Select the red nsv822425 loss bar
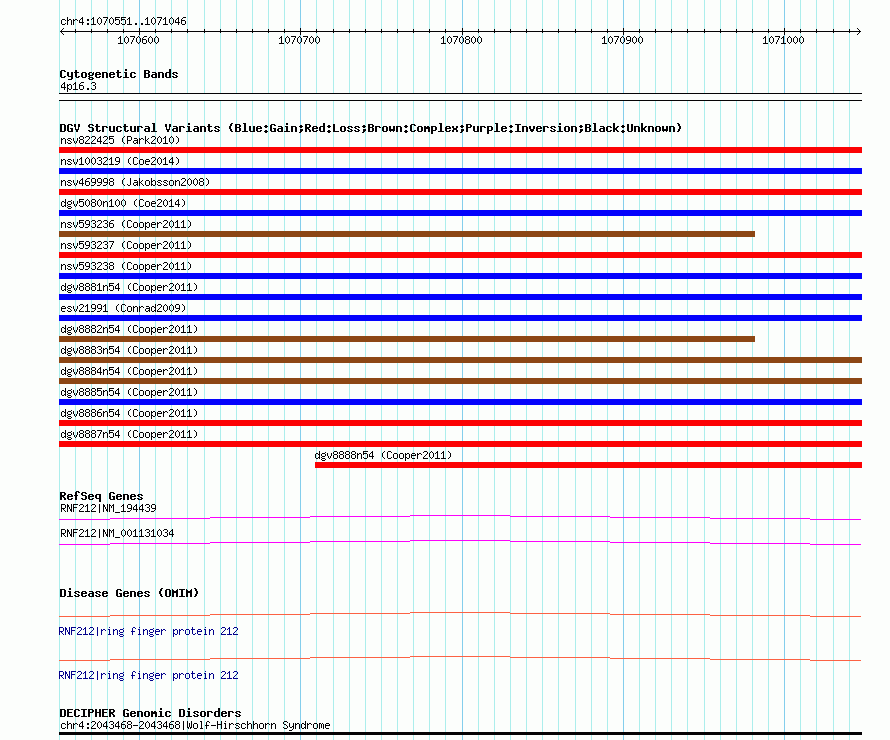890x740 pixels. [460, 150]
